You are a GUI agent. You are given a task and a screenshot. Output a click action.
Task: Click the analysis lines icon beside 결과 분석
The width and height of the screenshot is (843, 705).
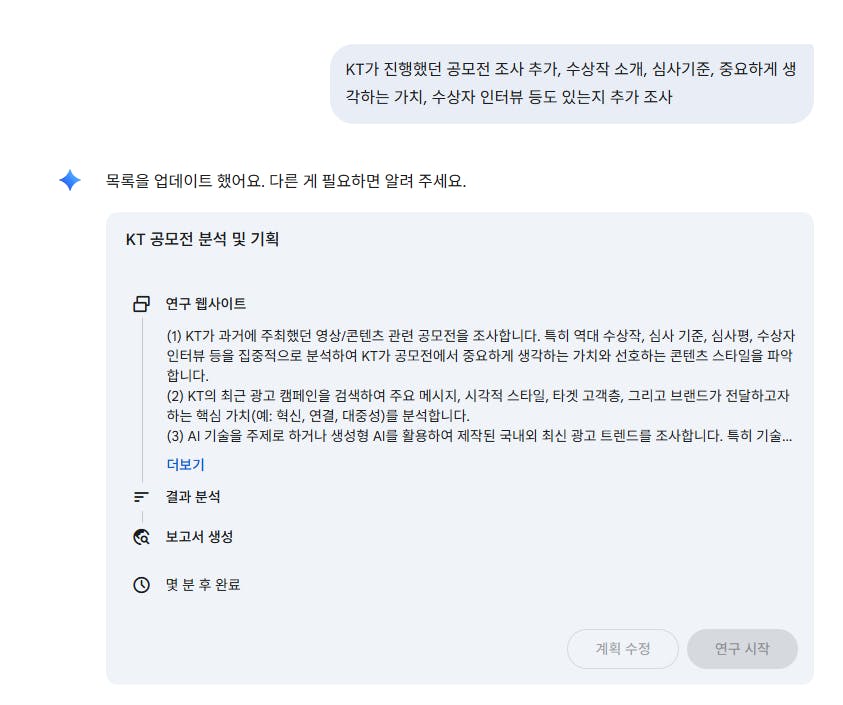tap(140, 496)
